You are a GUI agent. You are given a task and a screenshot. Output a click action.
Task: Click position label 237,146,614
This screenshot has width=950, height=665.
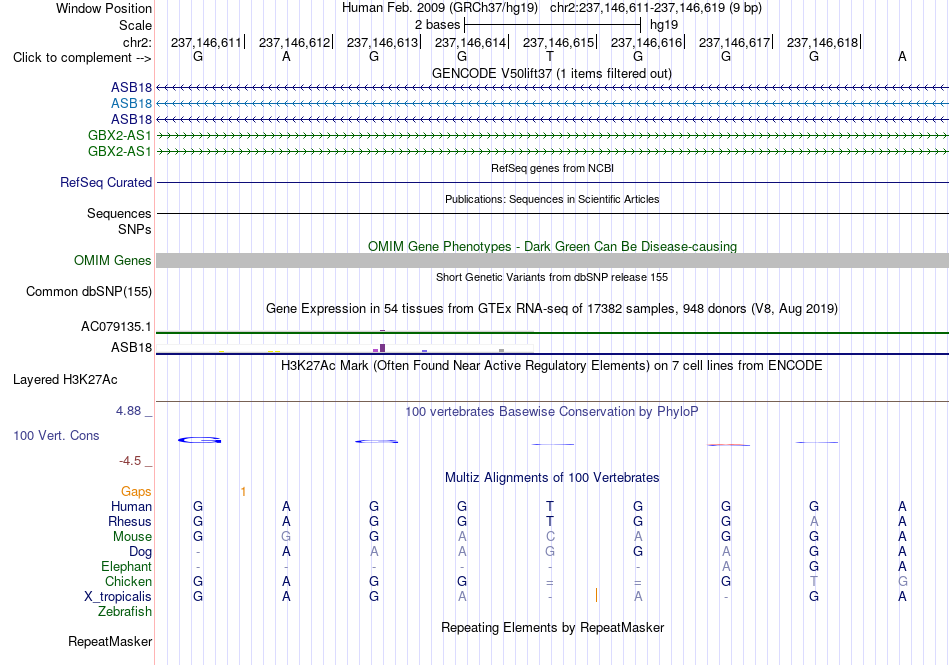(x=470, y=42)
